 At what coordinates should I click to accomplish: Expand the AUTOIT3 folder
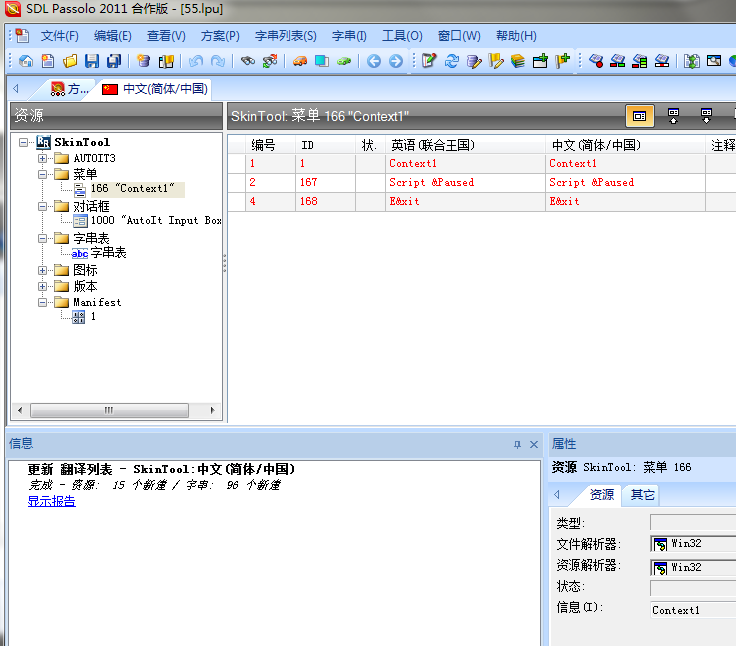point(42,158)
